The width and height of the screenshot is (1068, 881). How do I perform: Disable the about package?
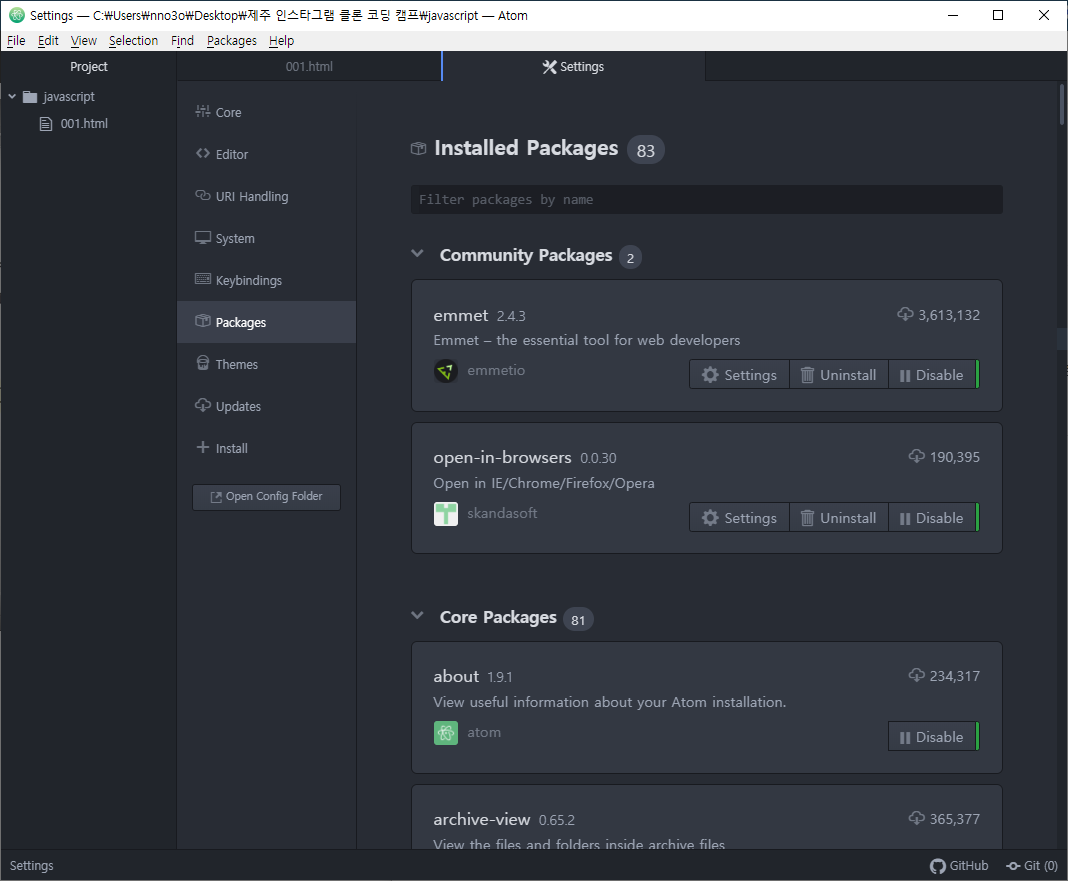(x=932, y=737)
